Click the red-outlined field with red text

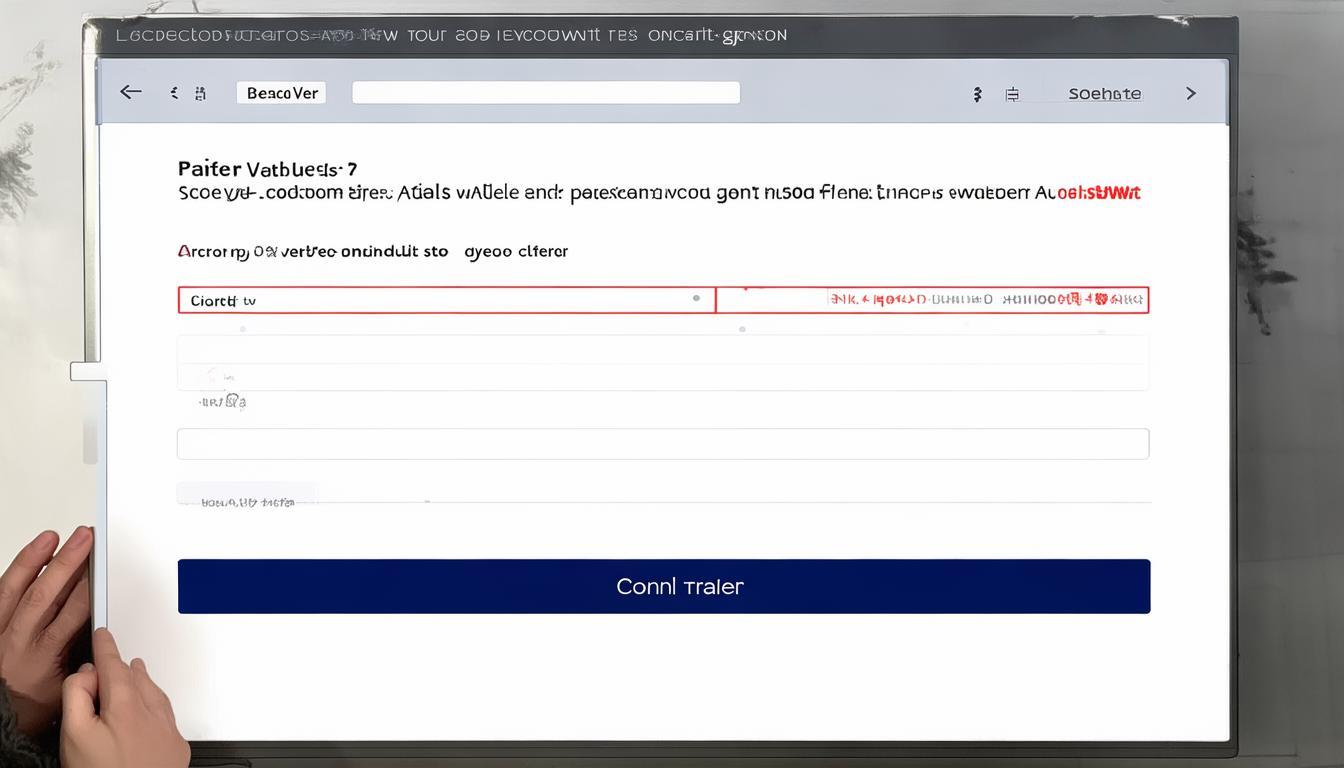click(x=932, y=300)
